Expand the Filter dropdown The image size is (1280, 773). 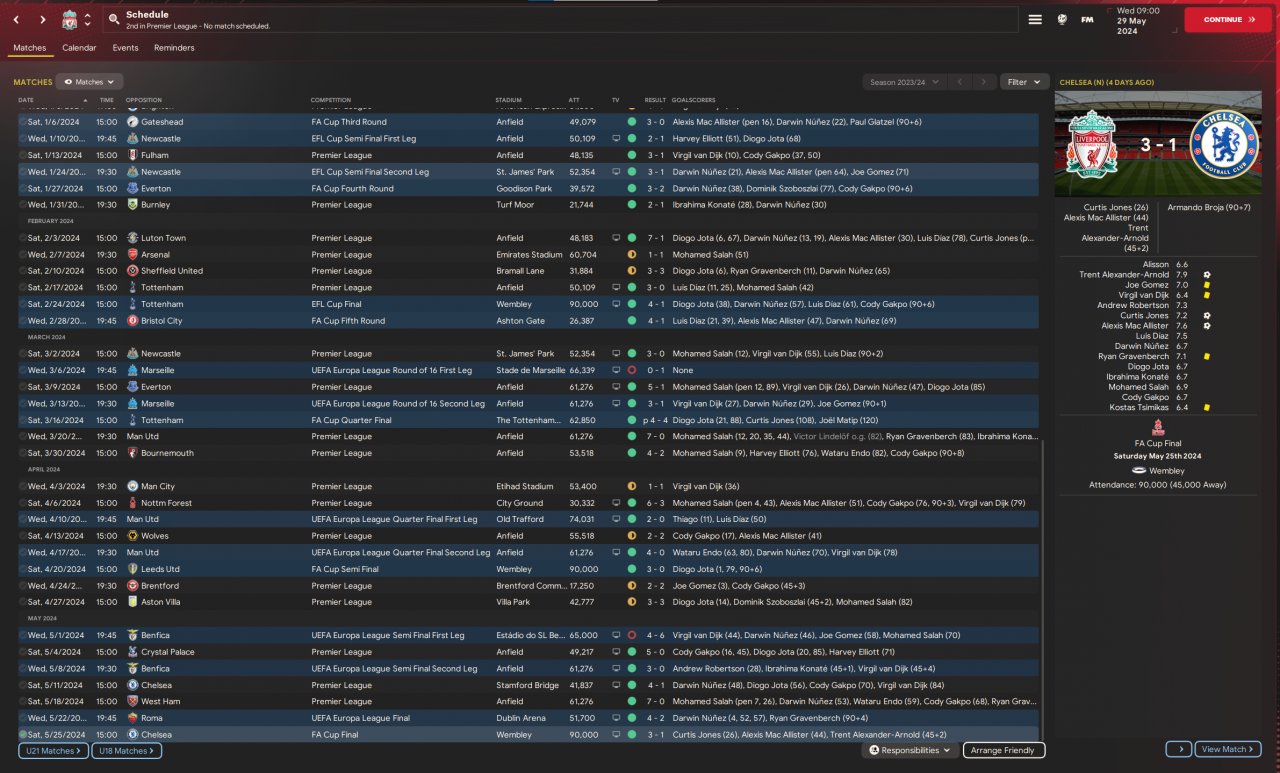(x=1024, y=82)
